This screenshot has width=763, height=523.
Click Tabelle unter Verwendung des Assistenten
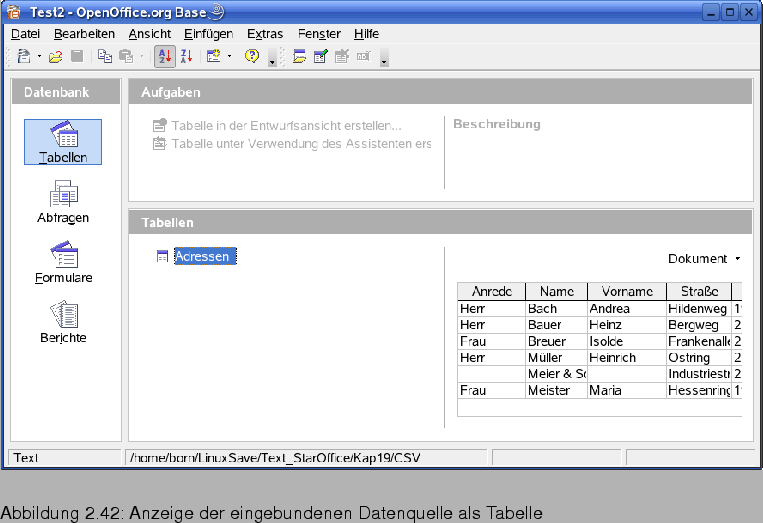click(292, 144)
